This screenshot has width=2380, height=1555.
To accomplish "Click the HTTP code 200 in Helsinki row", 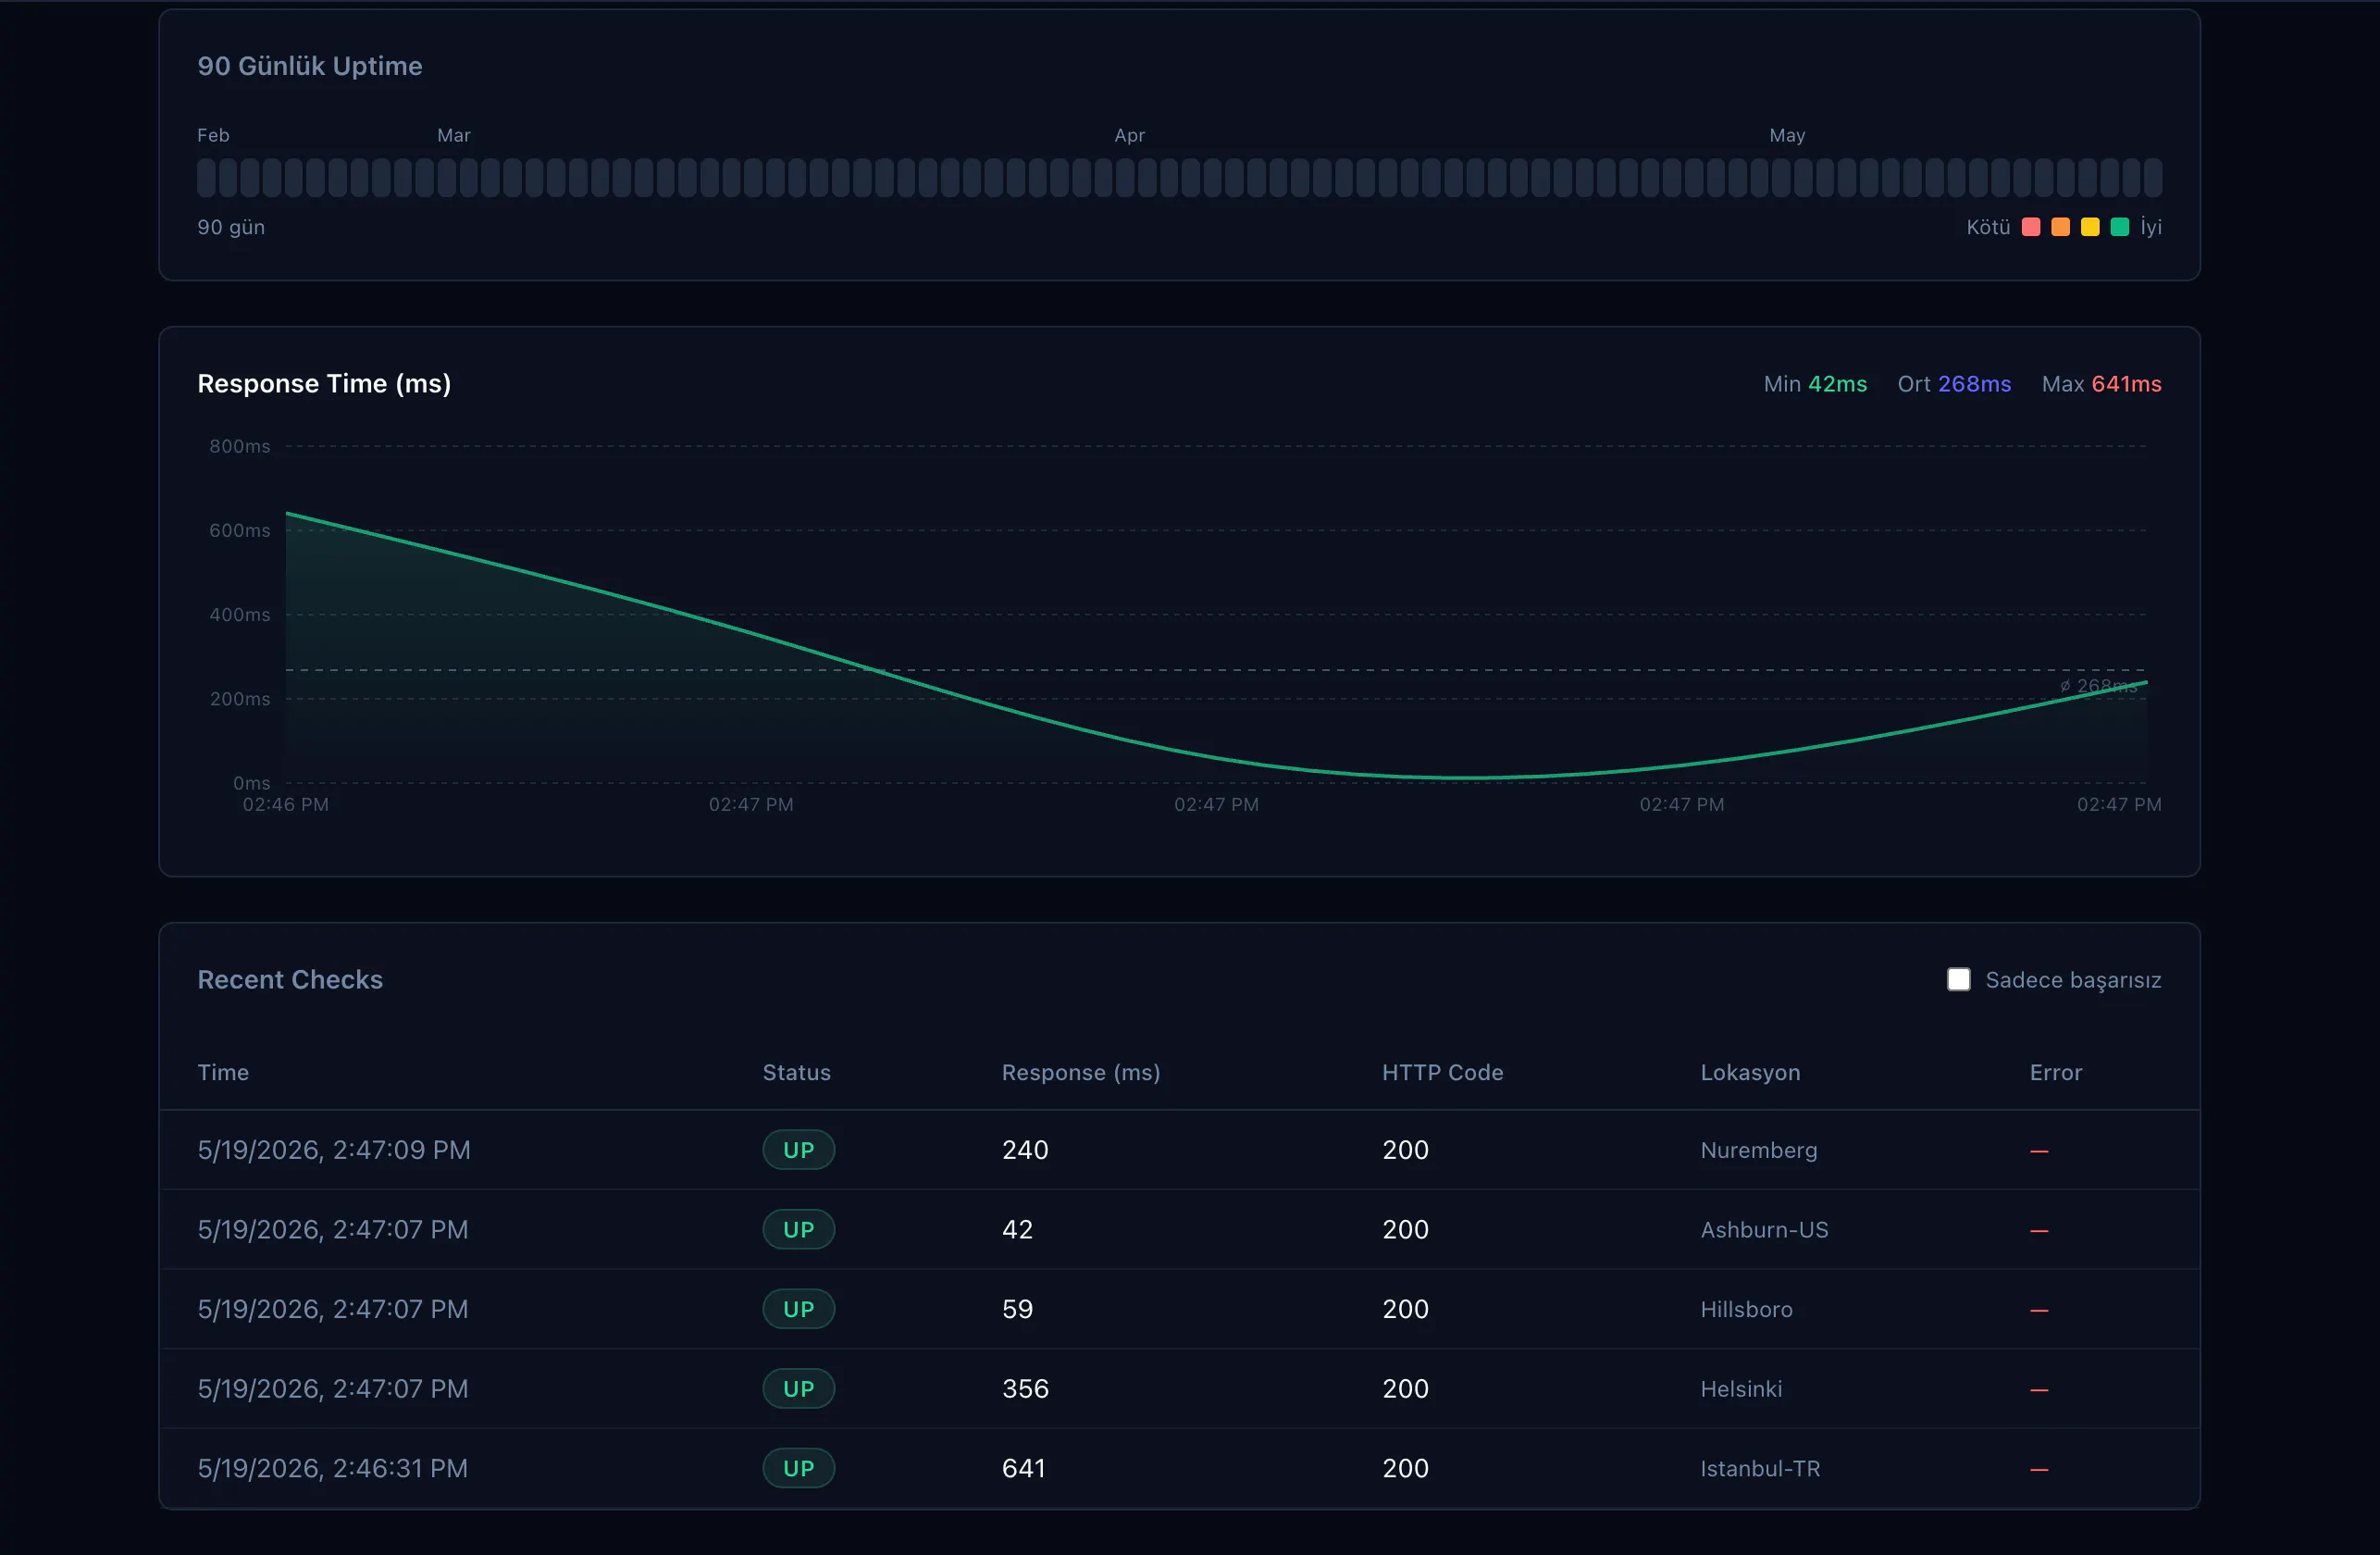I will (x=1405, y=1388).
